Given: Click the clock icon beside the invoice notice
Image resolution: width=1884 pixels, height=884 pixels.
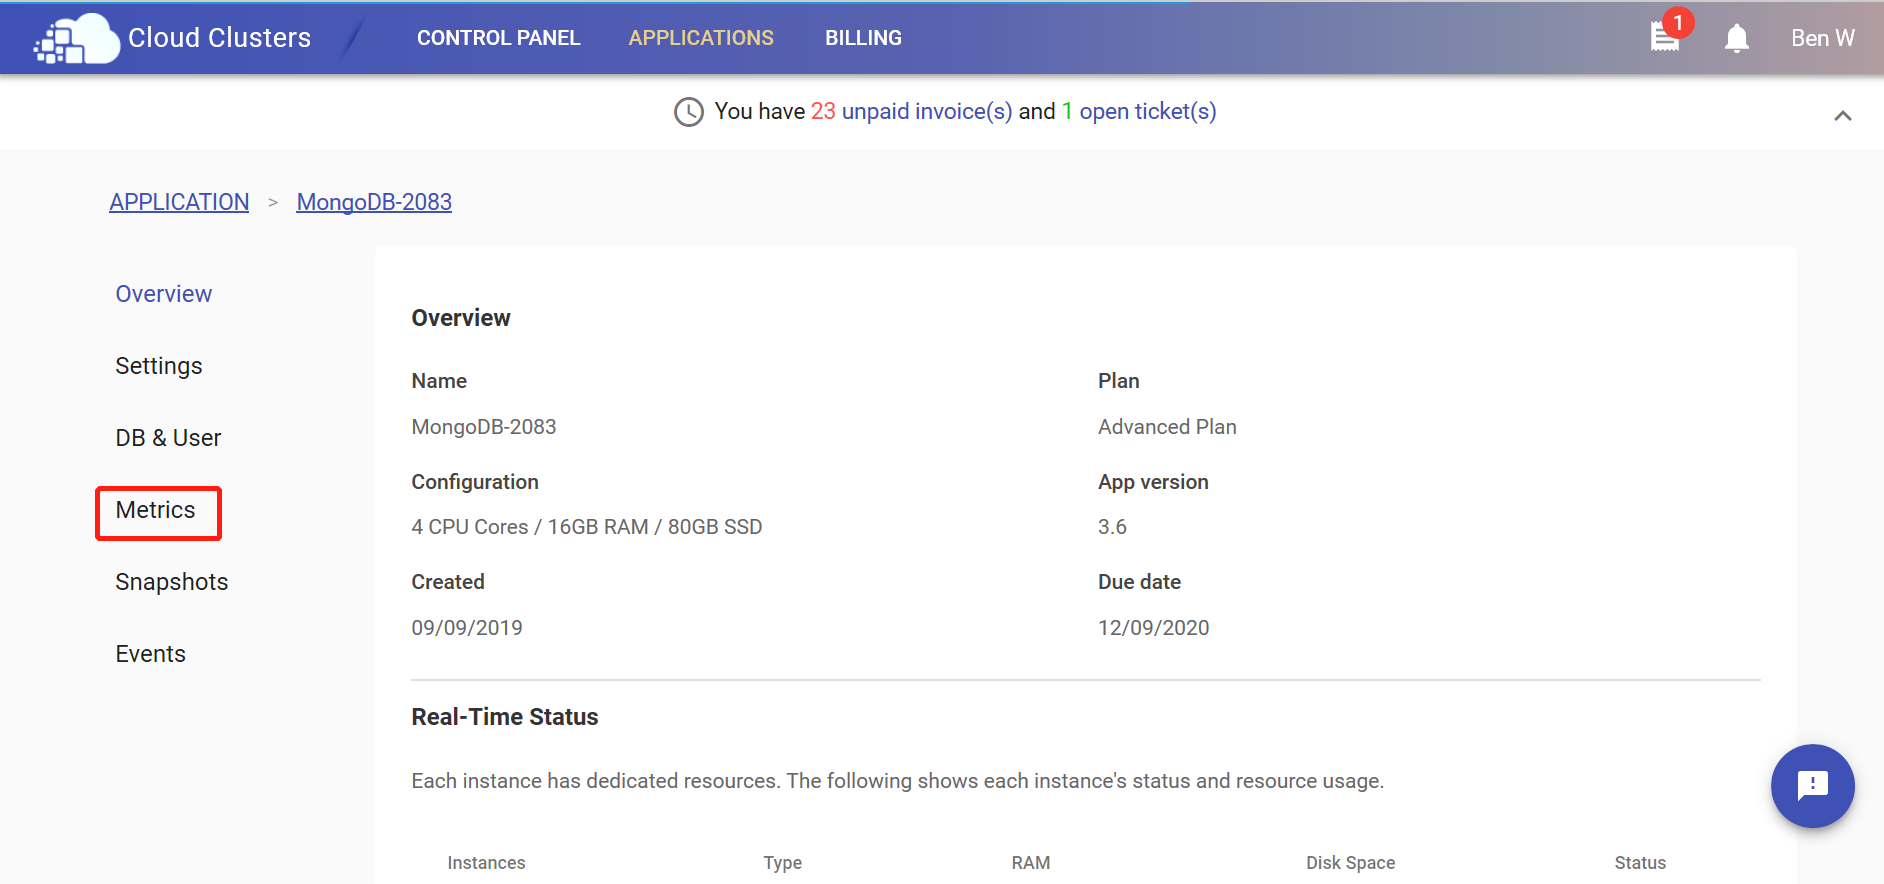Looking at the screenshot, I should [689, 112].
